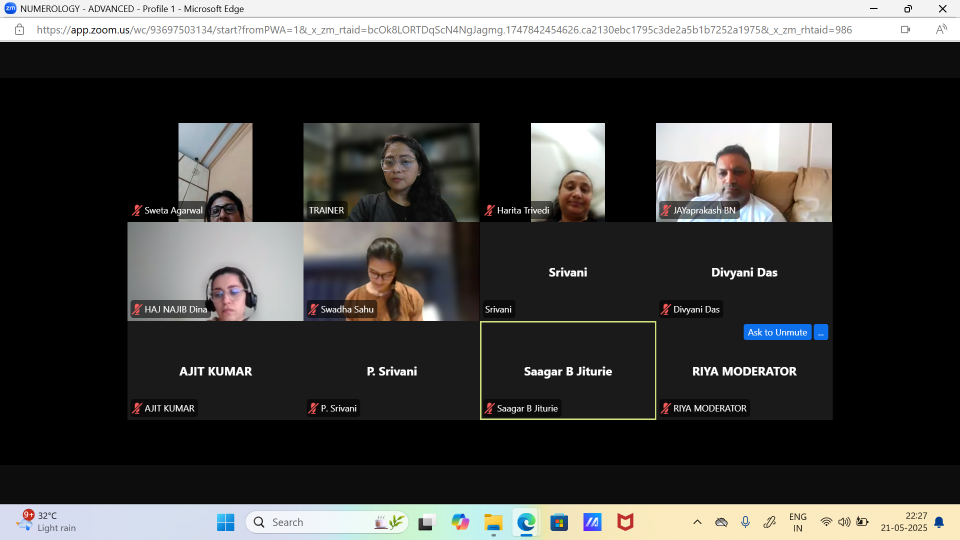Click the muted mic icon beside Sweta Agarwal
960x540 pixels.
pyautogui.click(x=138, y=211)
